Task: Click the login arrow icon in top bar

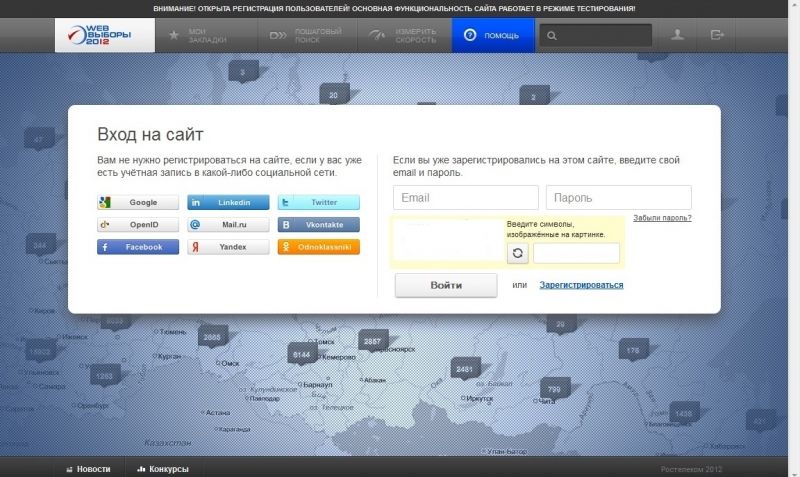Action: tap(717, 35)
